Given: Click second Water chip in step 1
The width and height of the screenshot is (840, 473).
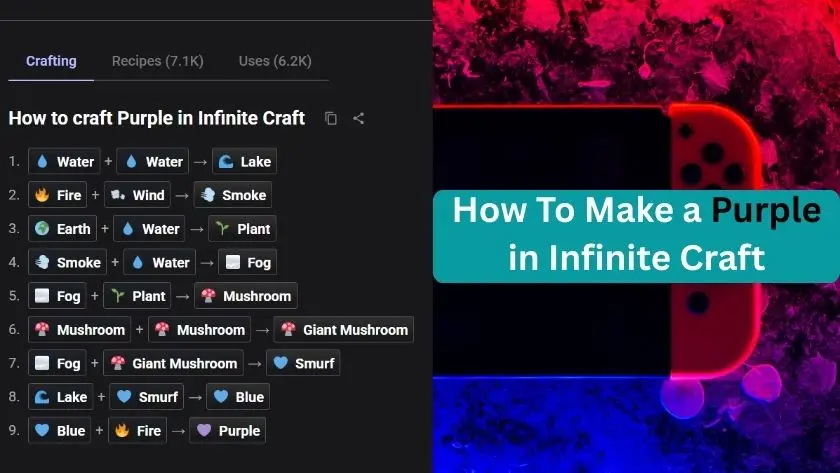Looking at the screenshot, I should click(x=153, y=161).
